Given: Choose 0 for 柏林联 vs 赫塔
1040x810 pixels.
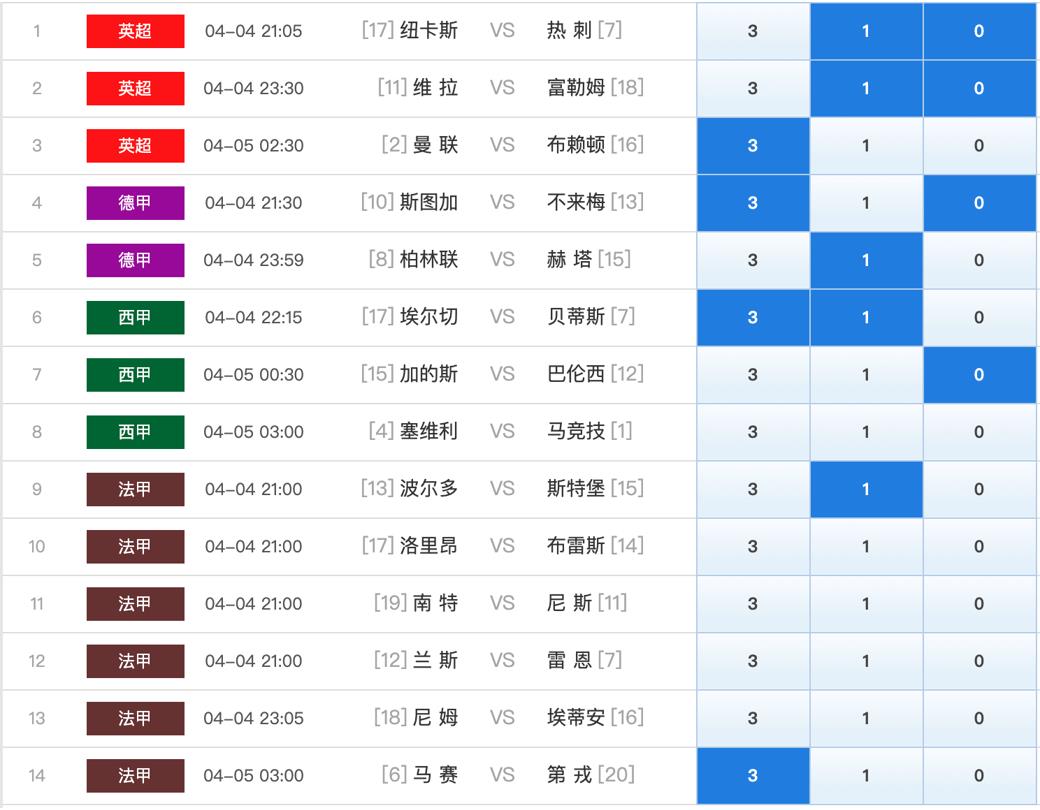Looking at the screenshot, I should (980, 260).
